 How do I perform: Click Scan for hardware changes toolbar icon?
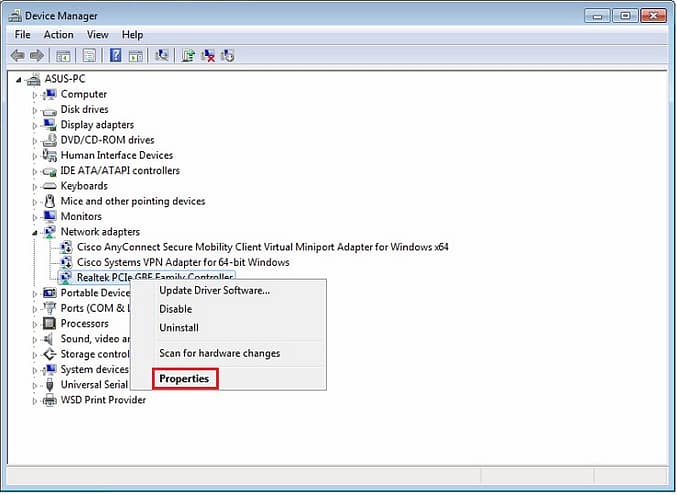pyautogui.click(x=162, y=55)
